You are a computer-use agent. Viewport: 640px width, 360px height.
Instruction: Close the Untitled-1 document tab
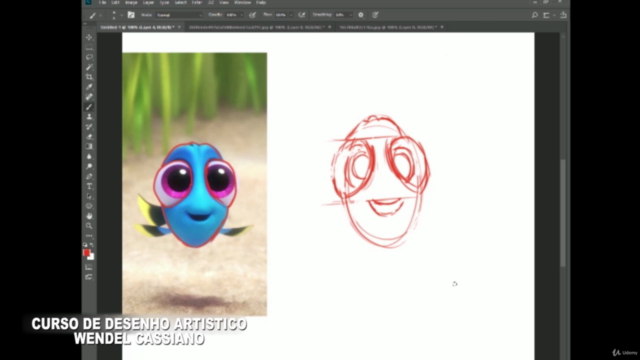click(x=179, y=27)
